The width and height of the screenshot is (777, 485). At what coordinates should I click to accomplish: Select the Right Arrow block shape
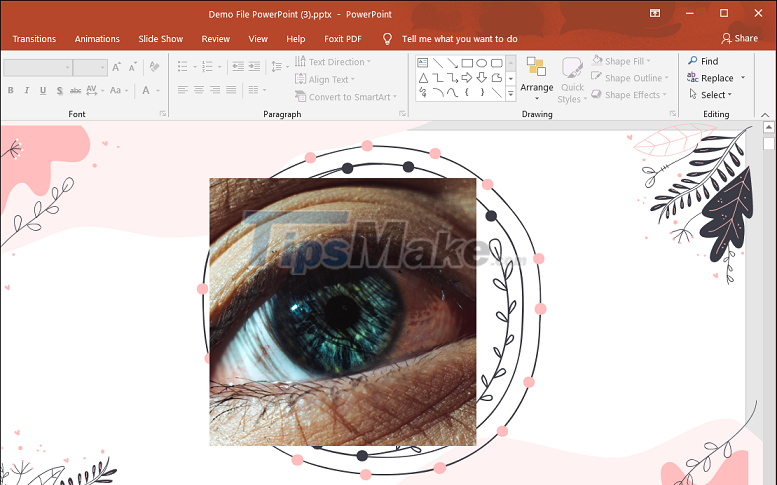click(x=467, y=78)
